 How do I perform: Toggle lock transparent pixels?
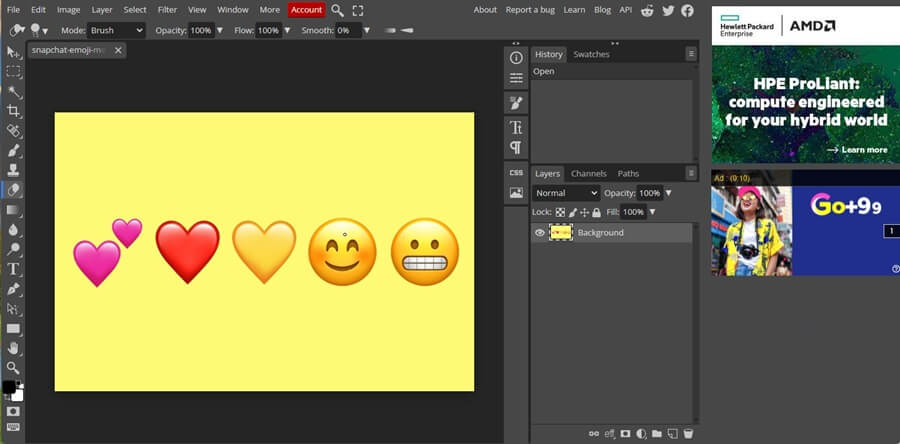tap(560, 212)
